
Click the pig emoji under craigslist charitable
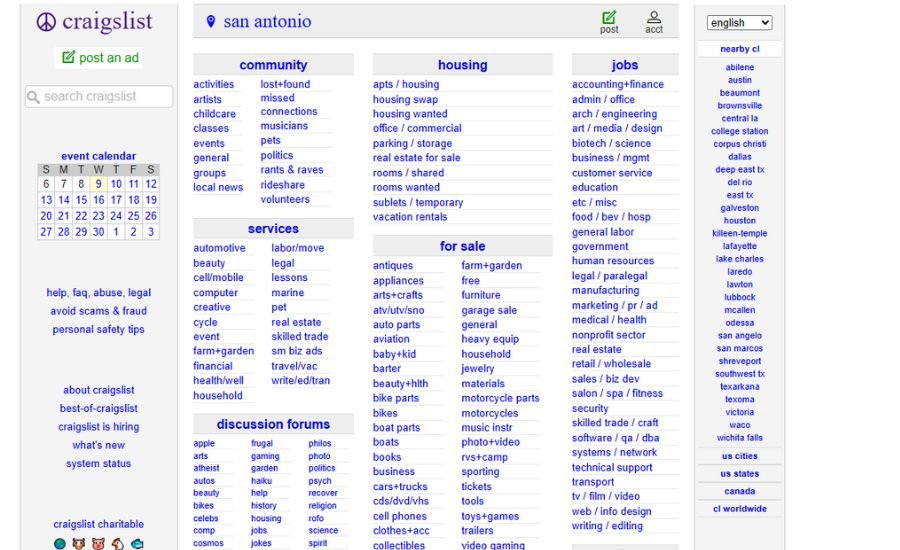(99, 543)
